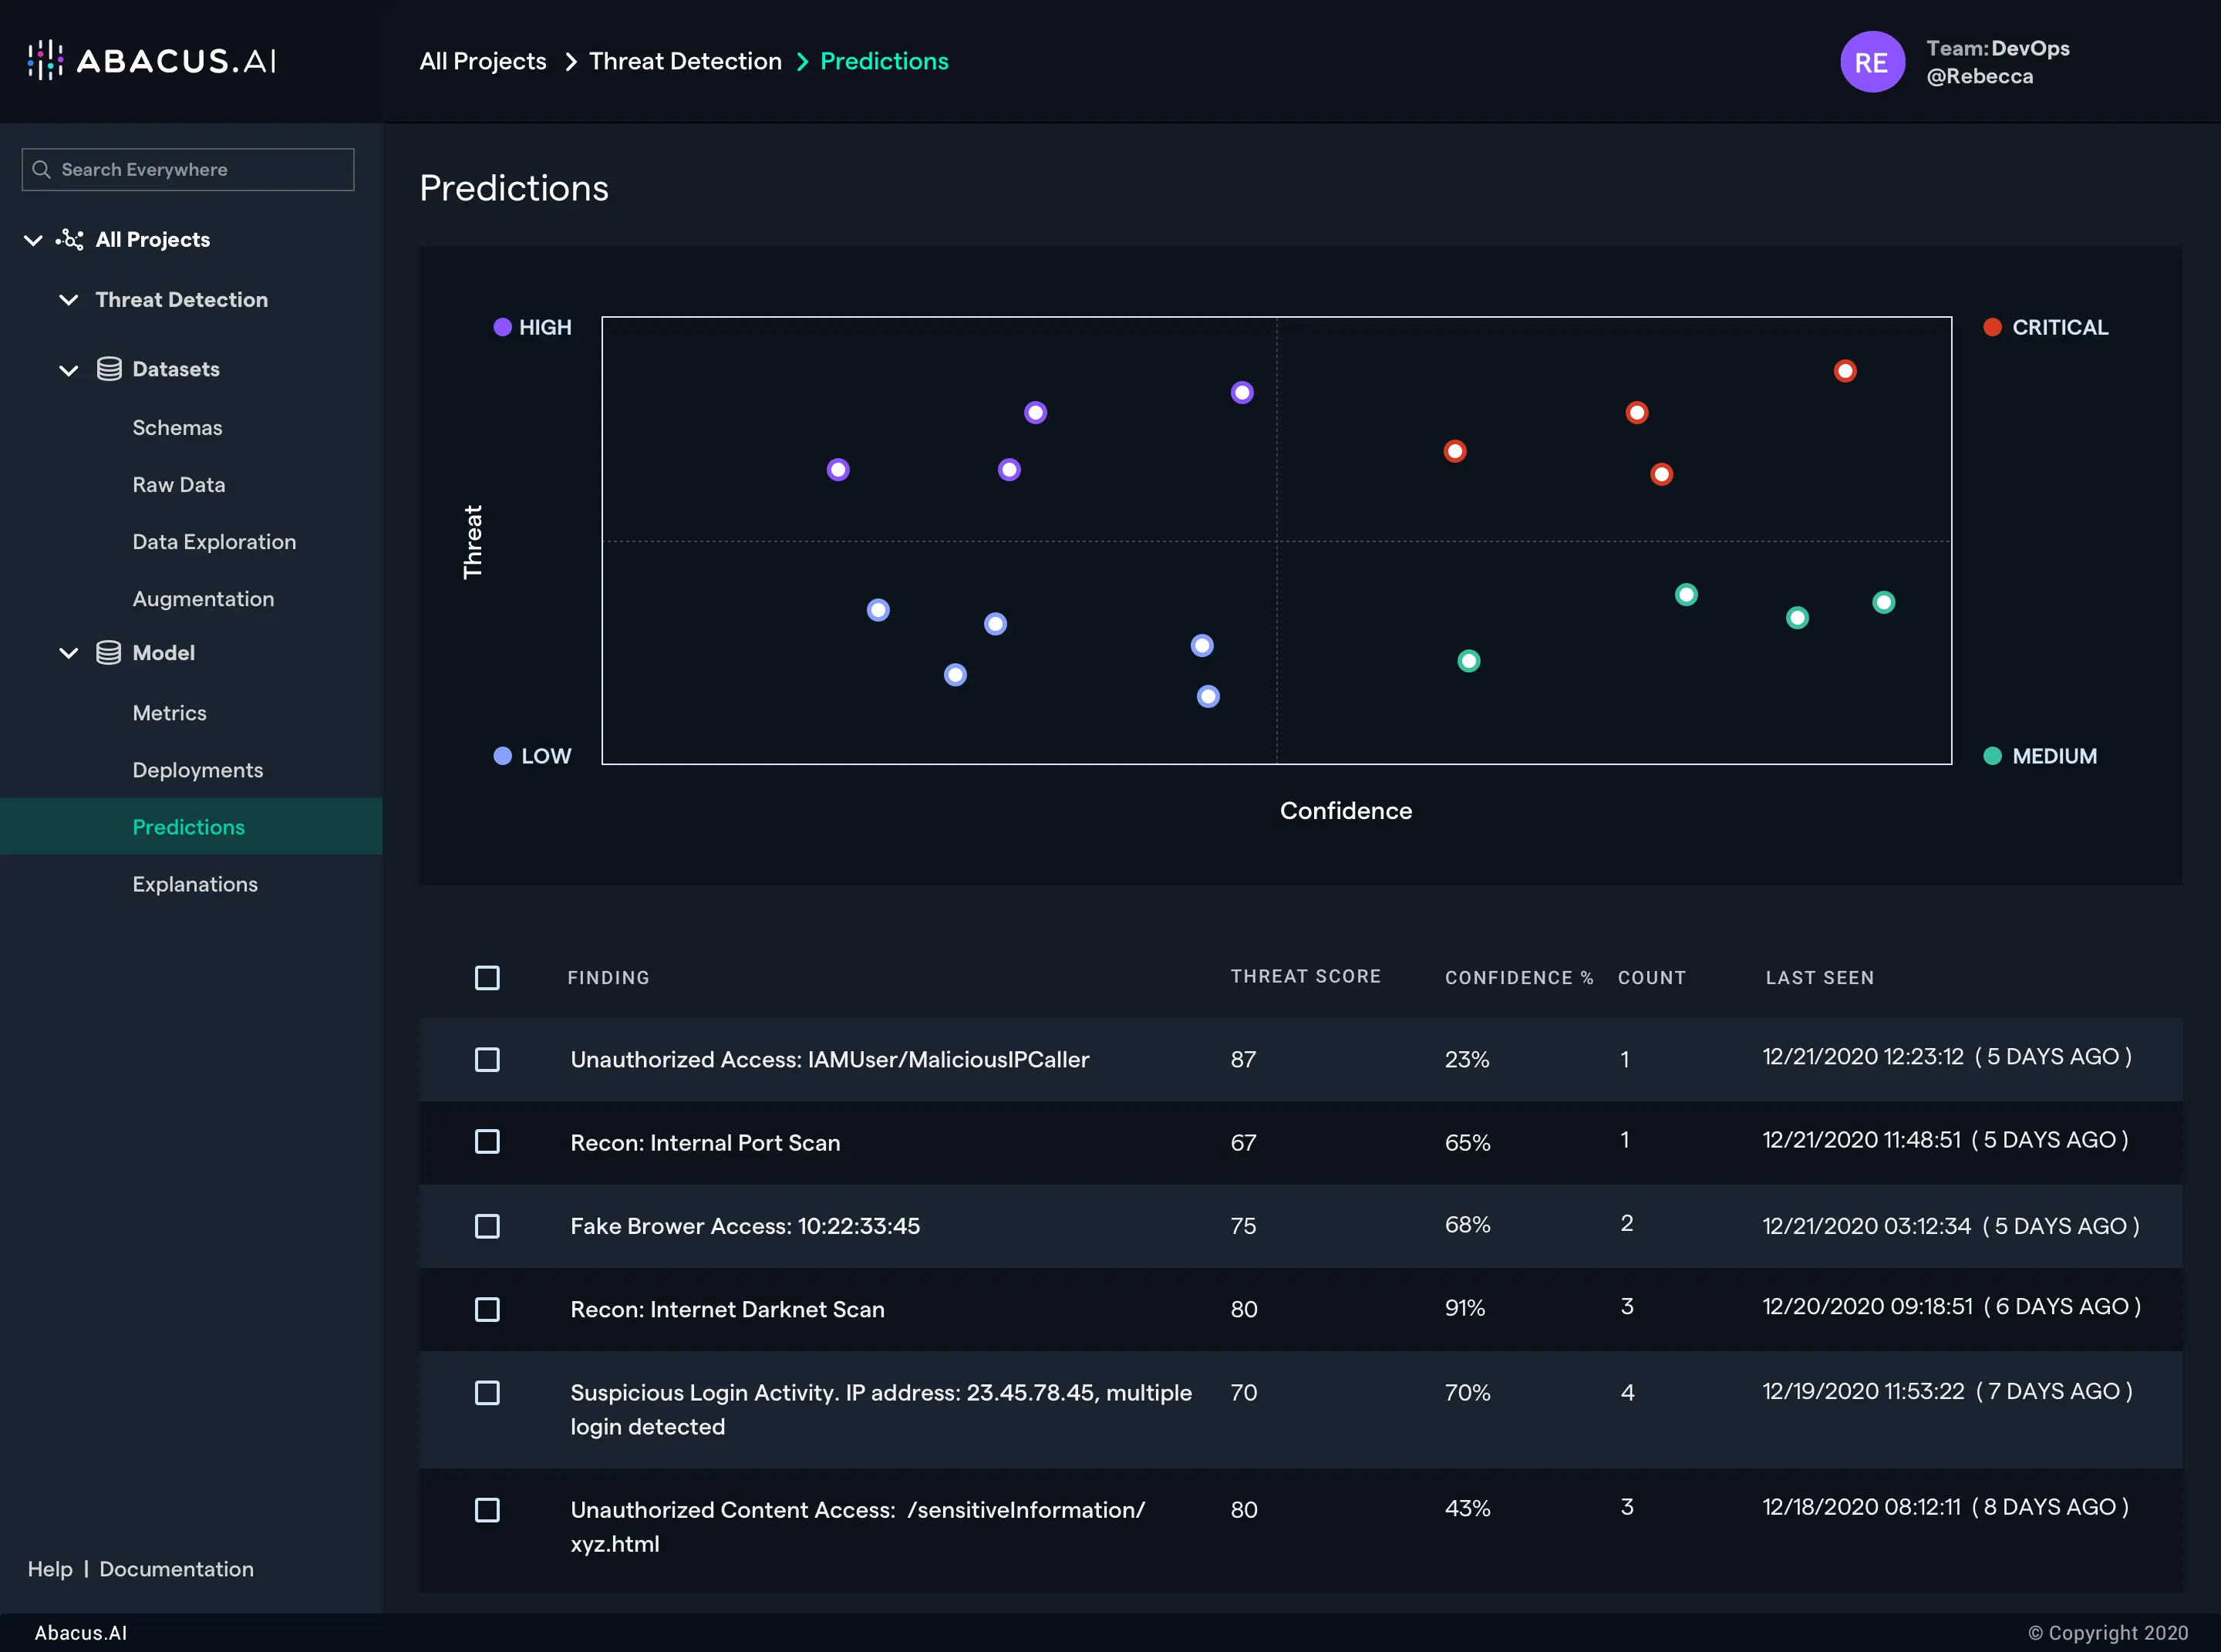Click the HIGH legend purple dot

[502, 328]
